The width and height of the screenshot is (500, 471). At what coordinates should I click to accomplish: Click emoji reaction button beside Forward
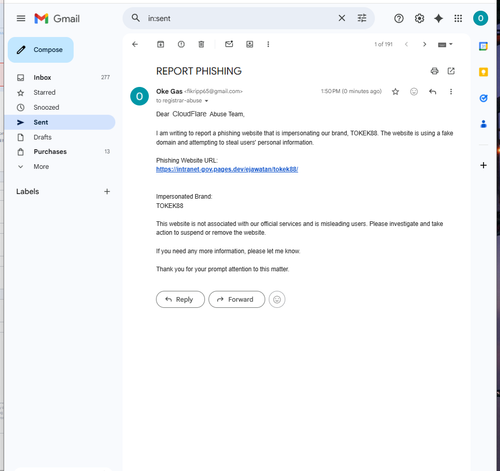pos(277,299)
